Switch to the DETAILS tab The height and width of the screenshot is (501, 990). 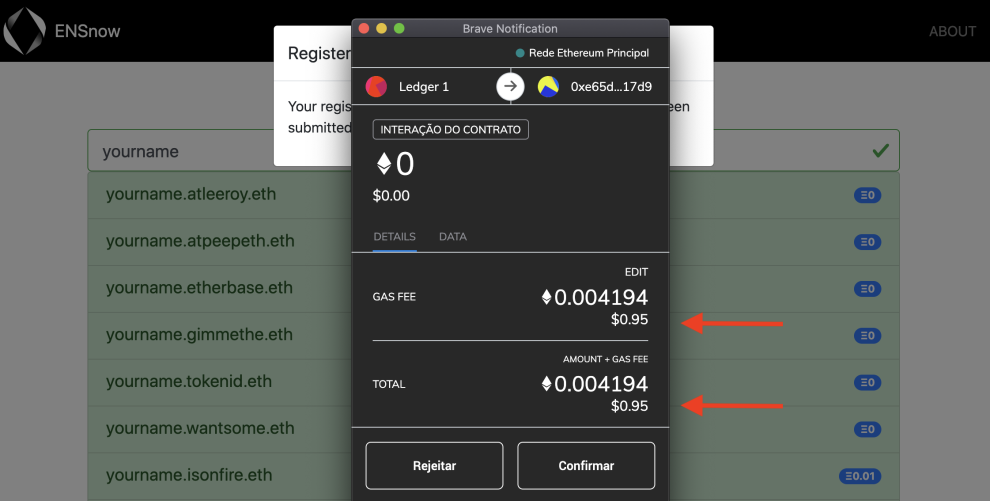point(395,237)
